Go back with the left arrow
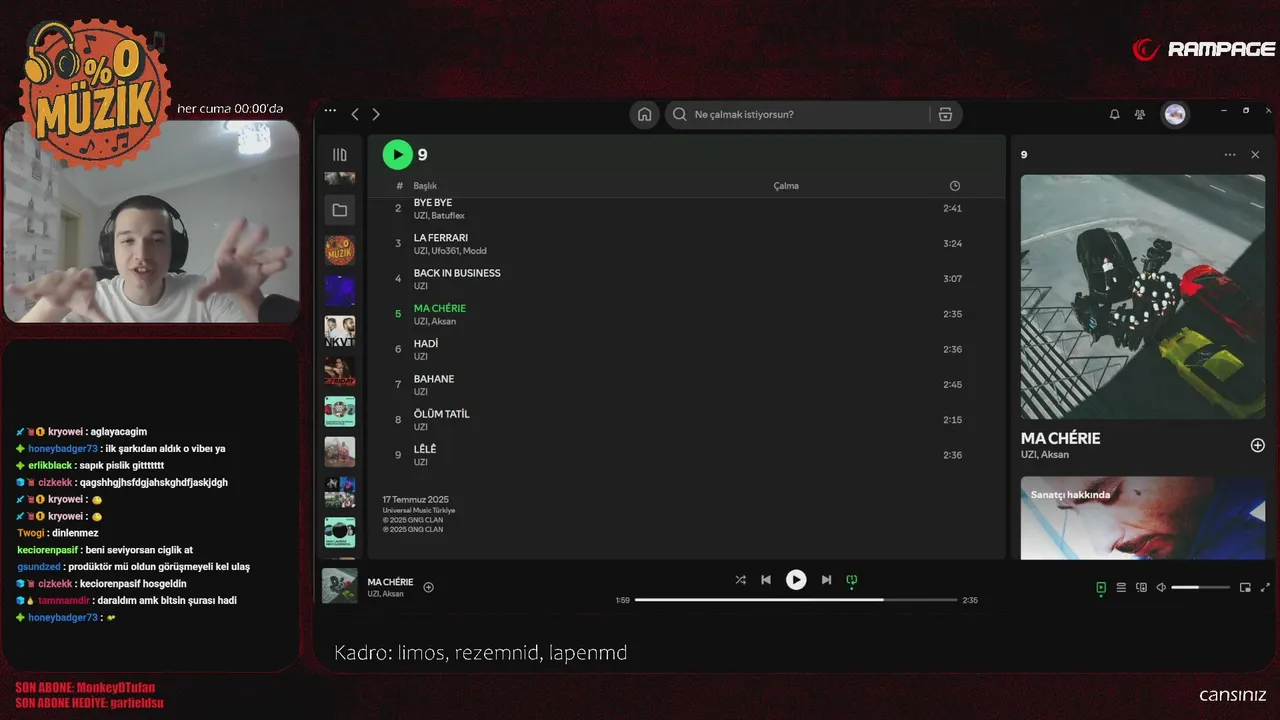This screenshot has height=720, width=1280. 355,114
